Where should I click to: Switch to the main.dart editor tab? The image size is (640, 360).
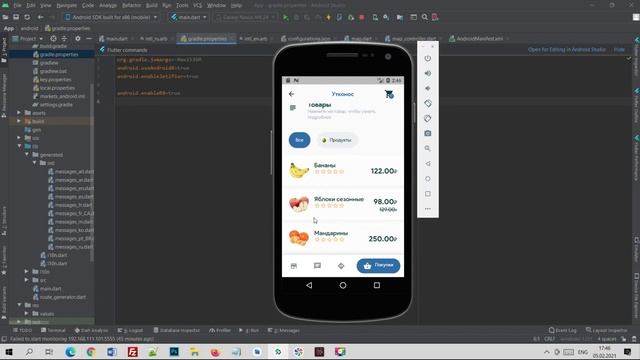coord(116,39)
